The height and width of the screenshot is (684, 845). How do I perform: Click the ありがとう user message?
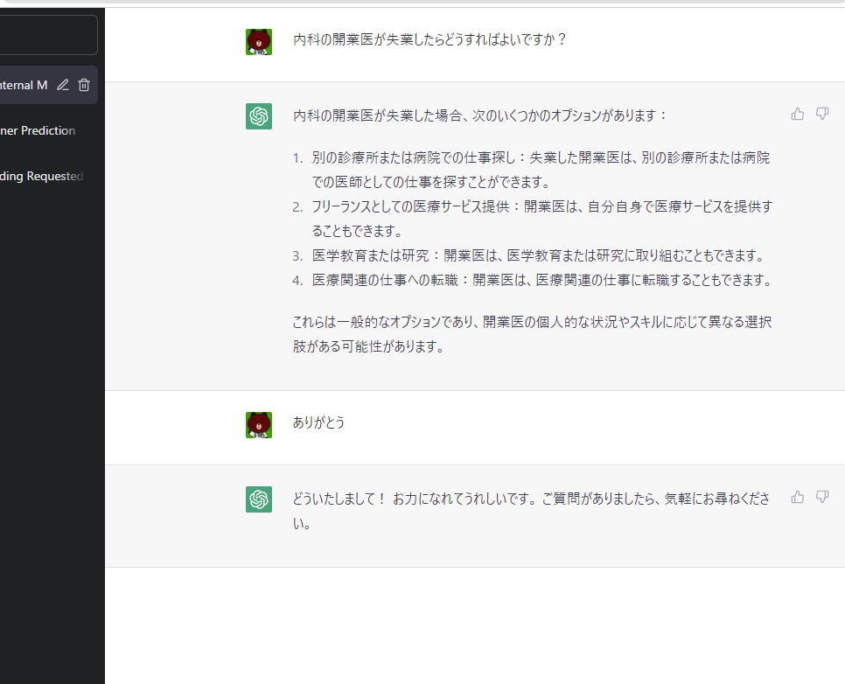coord(318,423)
